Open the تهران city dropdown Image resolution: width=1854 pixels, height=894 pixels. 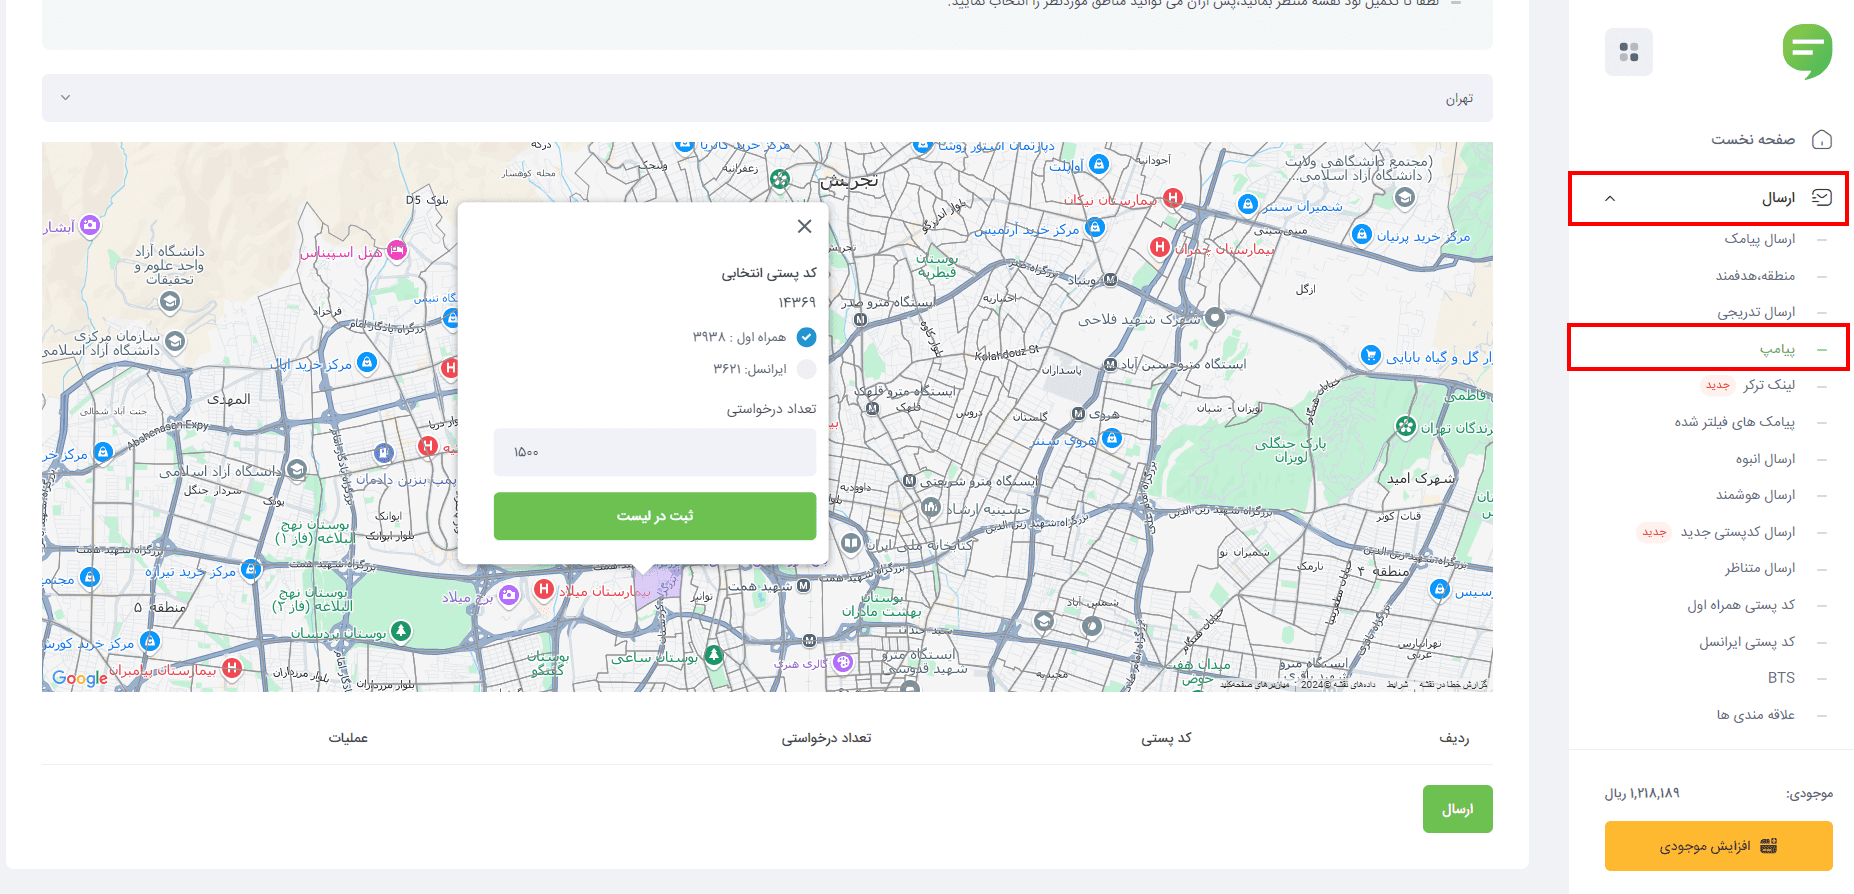(767, 98)
